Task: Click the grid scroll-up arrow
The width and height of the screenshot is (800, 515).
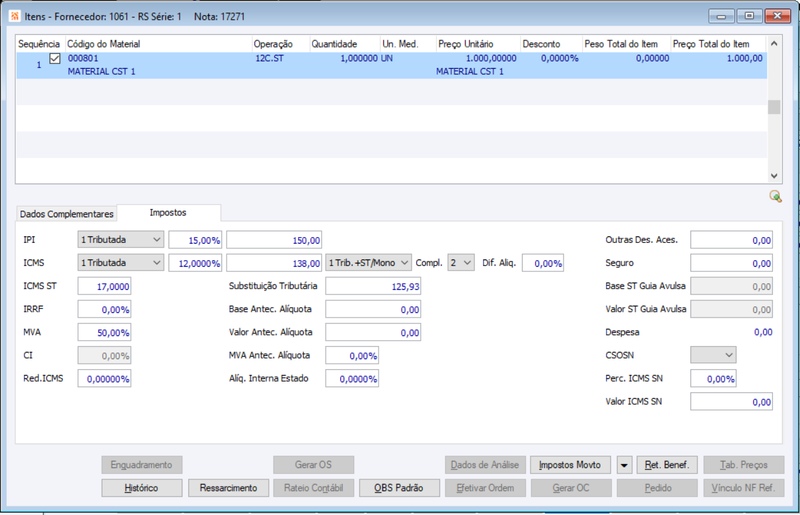Action: [x=774, y=44]
